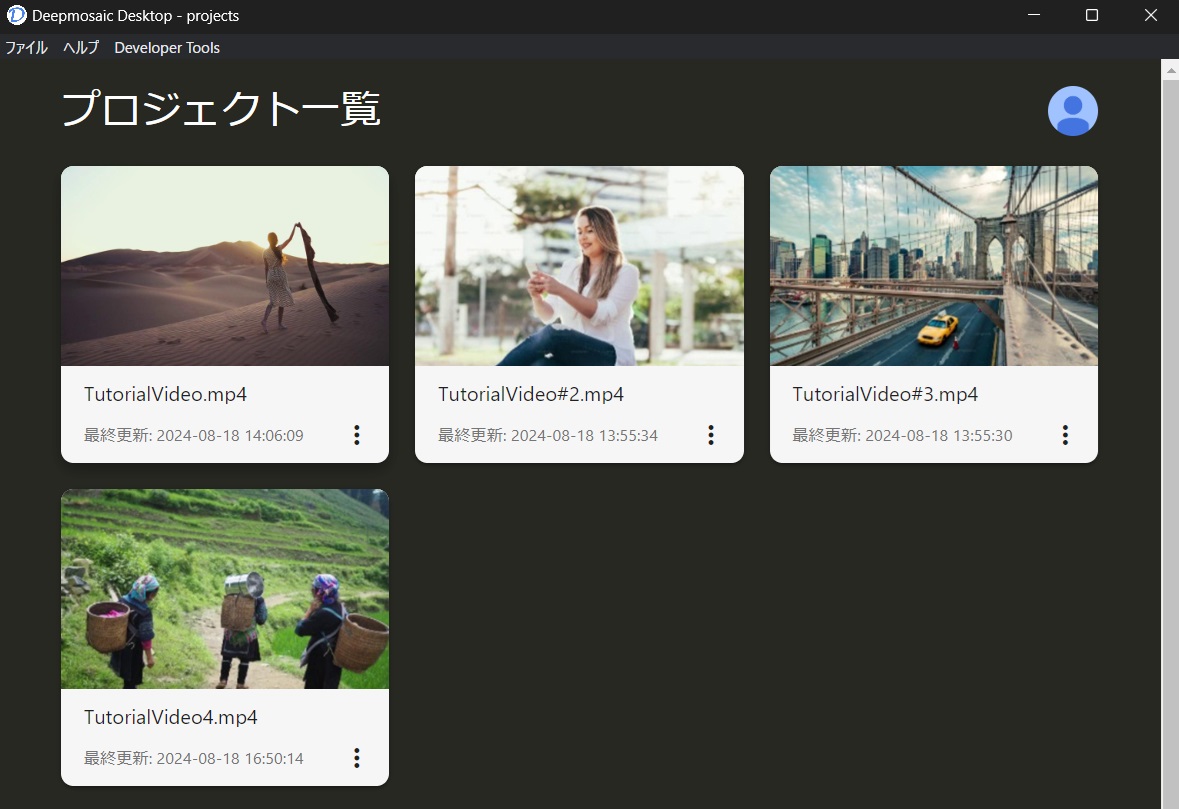This screenshot has width=1179, height=809.
Task: Click the last updated timestamp of TutorialVideo4.mp4
Action: coord(192,758)
